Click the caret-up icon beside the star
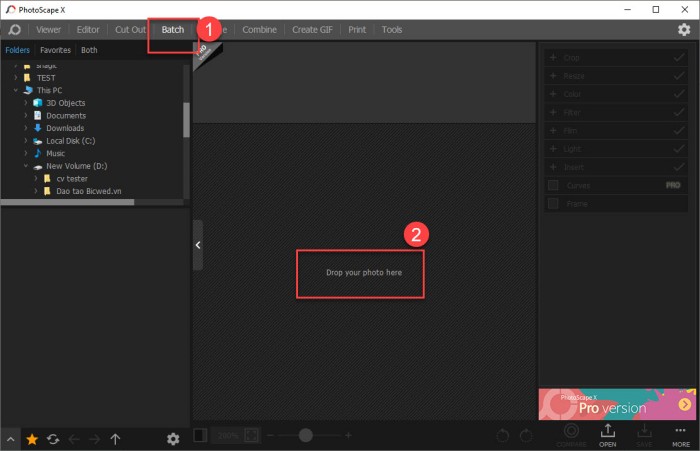This screenshot has width=700, height=451. point(11,439)
